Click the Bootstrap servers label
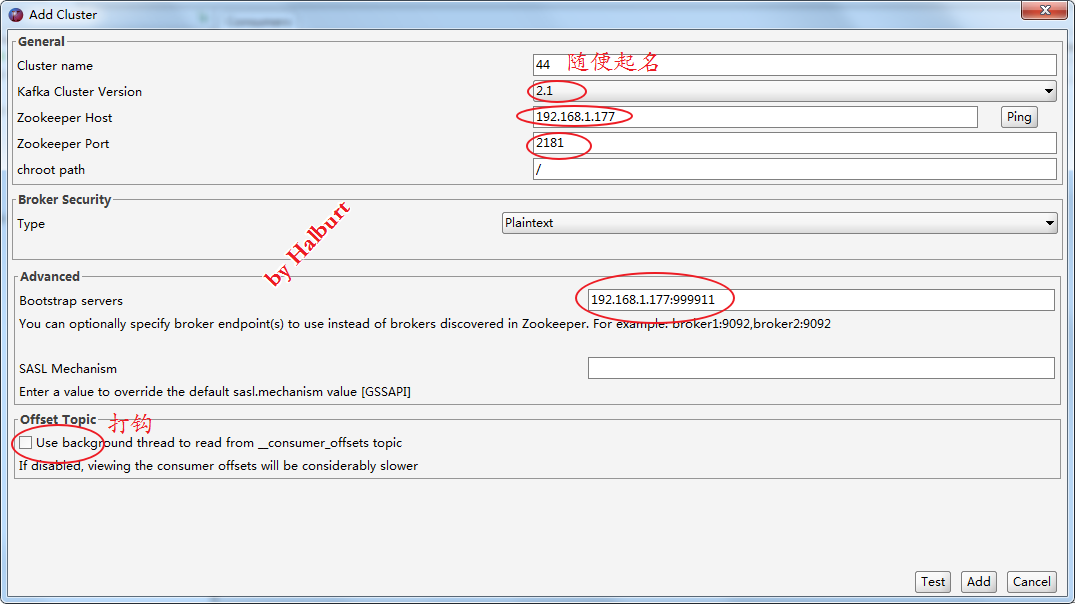The height and width of the screenshot is (604, 1075). click(71, 301)
